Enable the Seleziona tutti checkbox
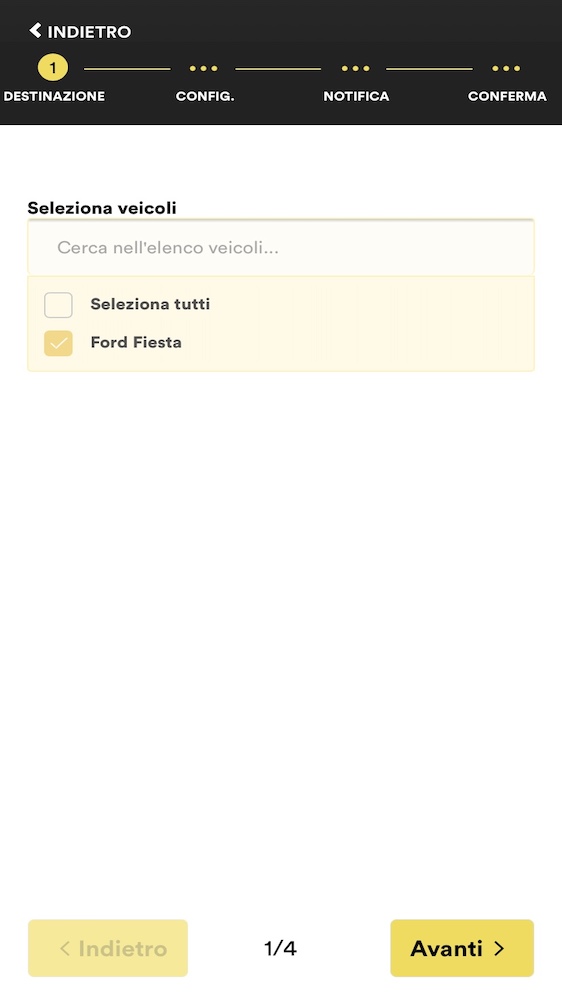The width and height of the screenshot is (562, 1000). (x=58, y=305)
